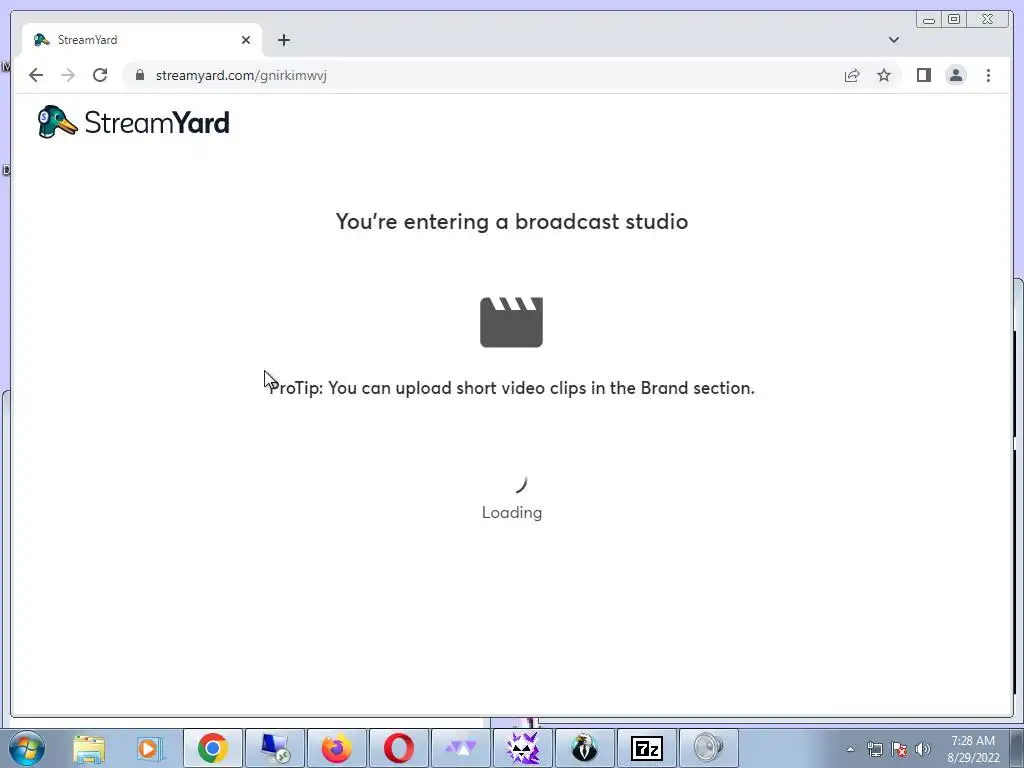This screenshot has width=1024, height=768.
Task: Switch to Chrome in the taskbar
Action: tap(213, 748)
